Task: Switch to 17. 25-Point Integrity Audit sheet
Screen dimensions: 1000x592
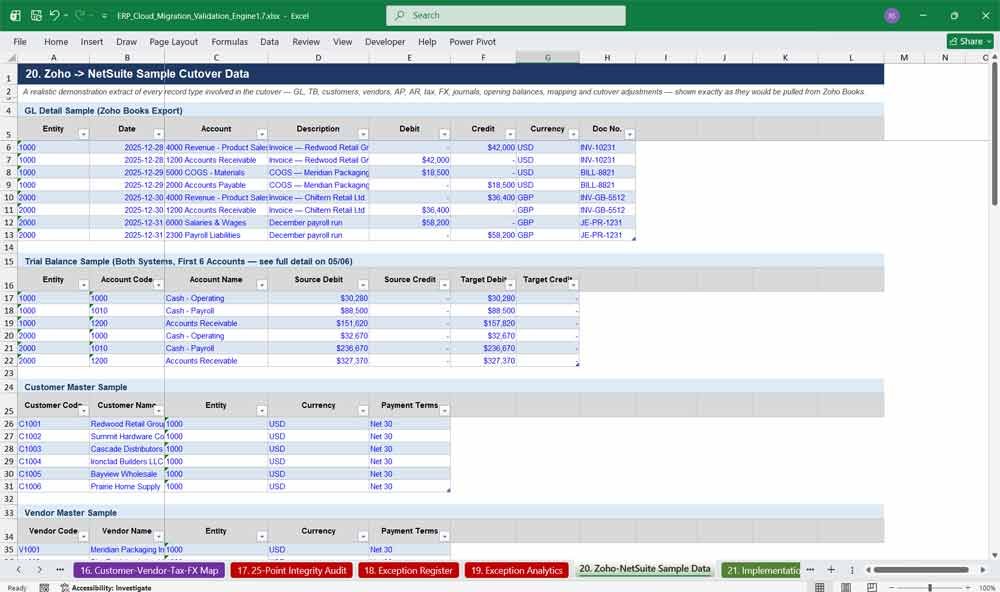Action: (291, 570)
